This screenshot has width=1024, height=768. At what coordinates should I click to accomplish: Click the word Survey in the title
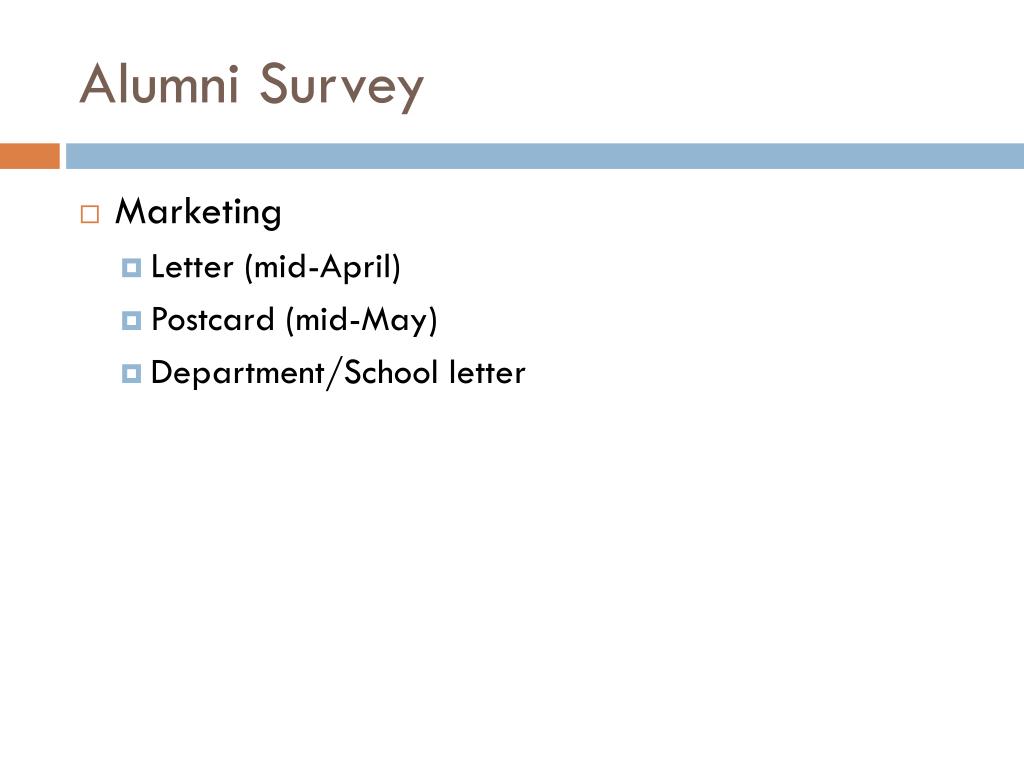(x=342, y=88)
